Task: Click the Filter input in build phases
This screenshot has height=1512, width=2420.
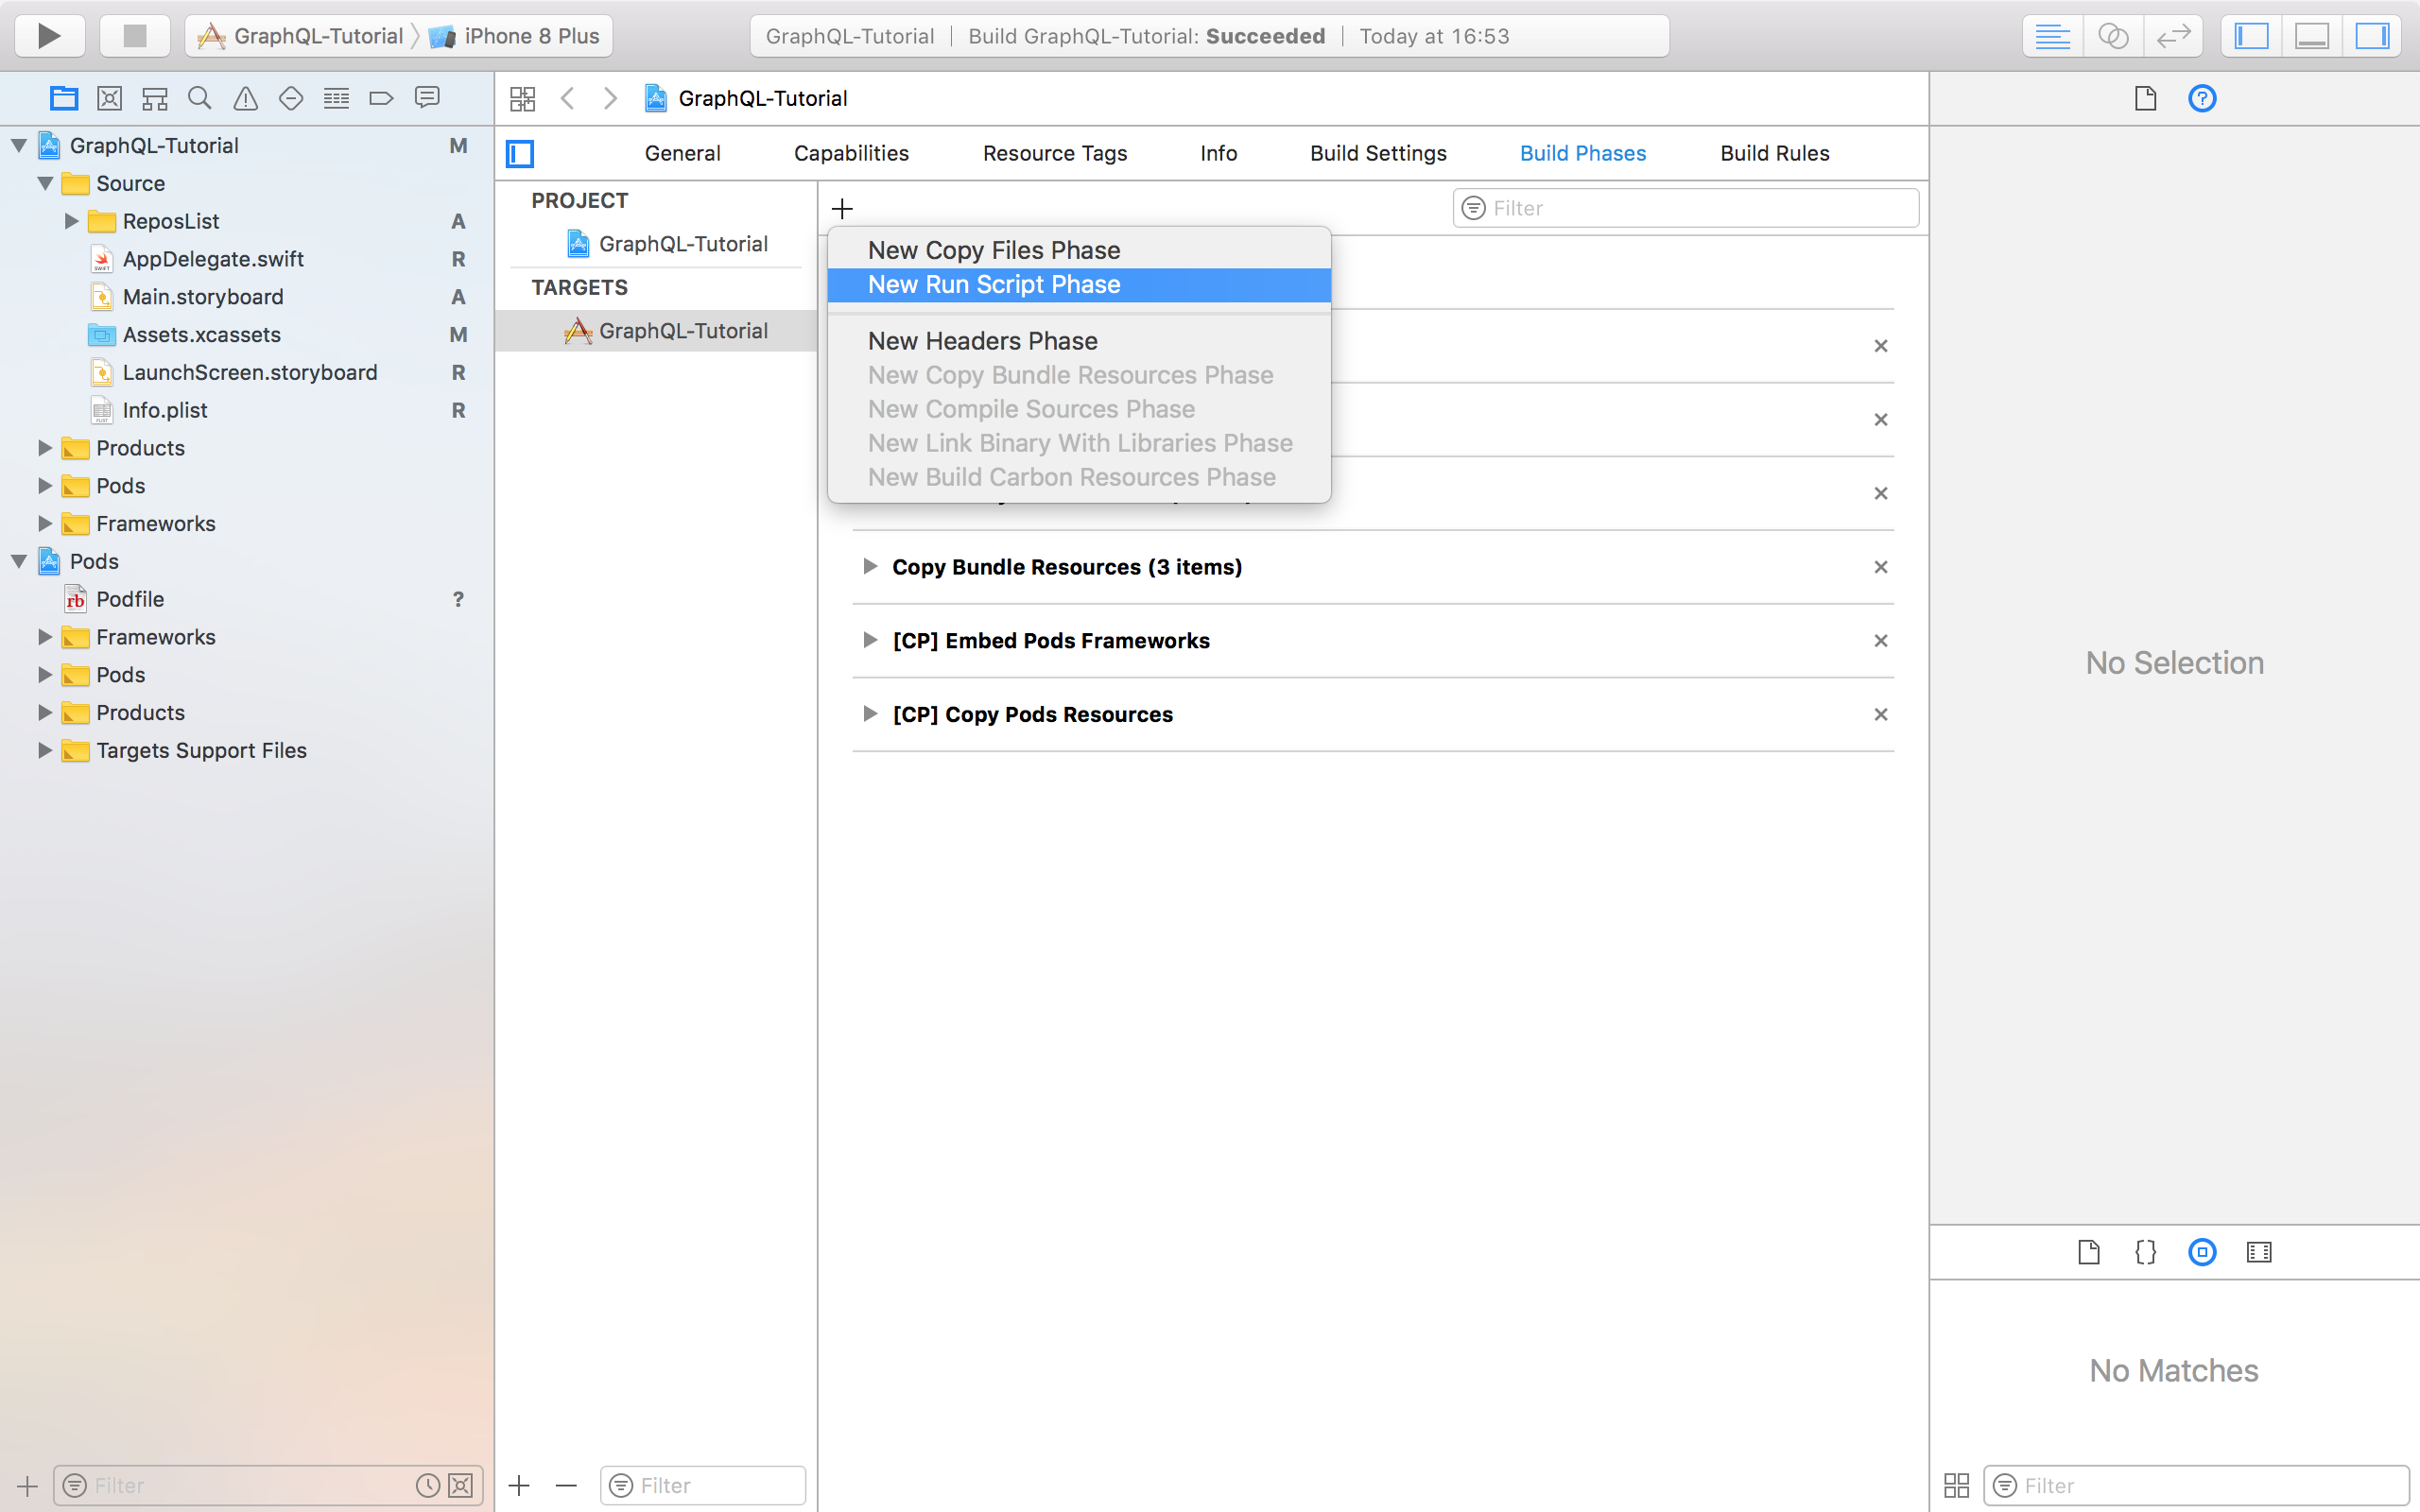Action: point(1683,207)
